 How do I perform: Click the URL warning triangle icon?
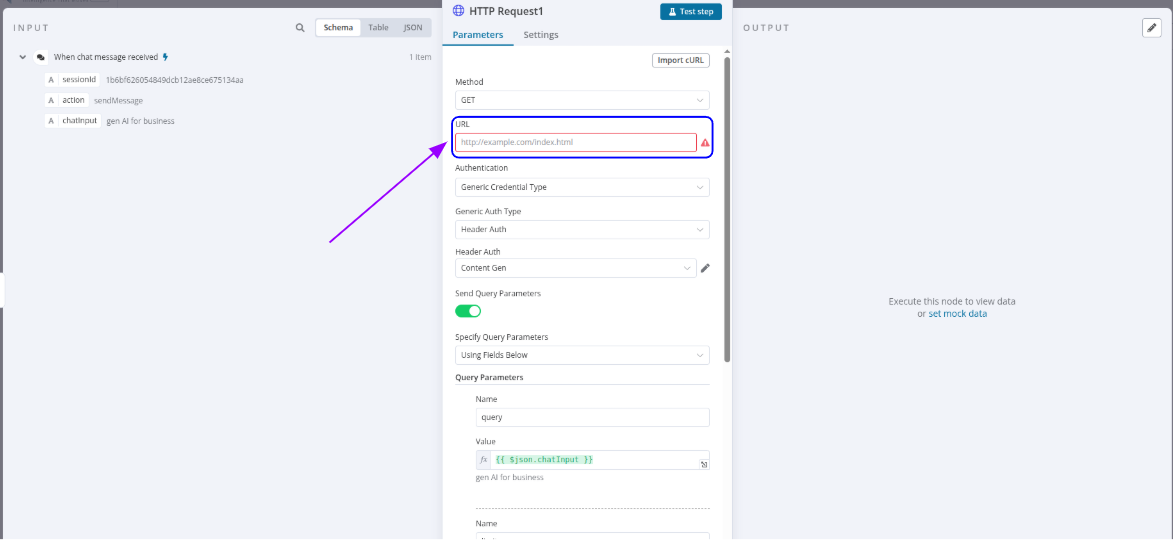click(705, 142)
